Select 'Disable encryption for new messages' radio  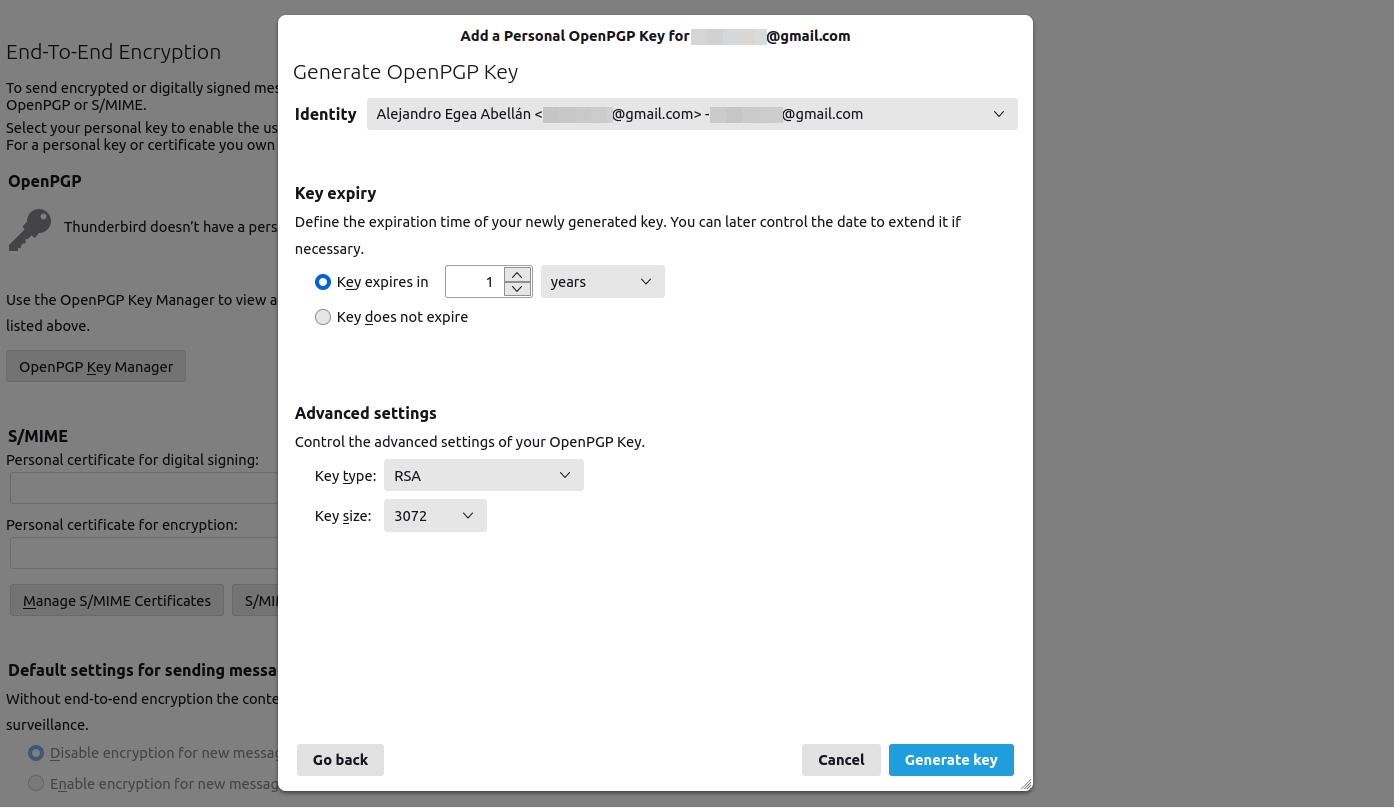click(36, 753)
